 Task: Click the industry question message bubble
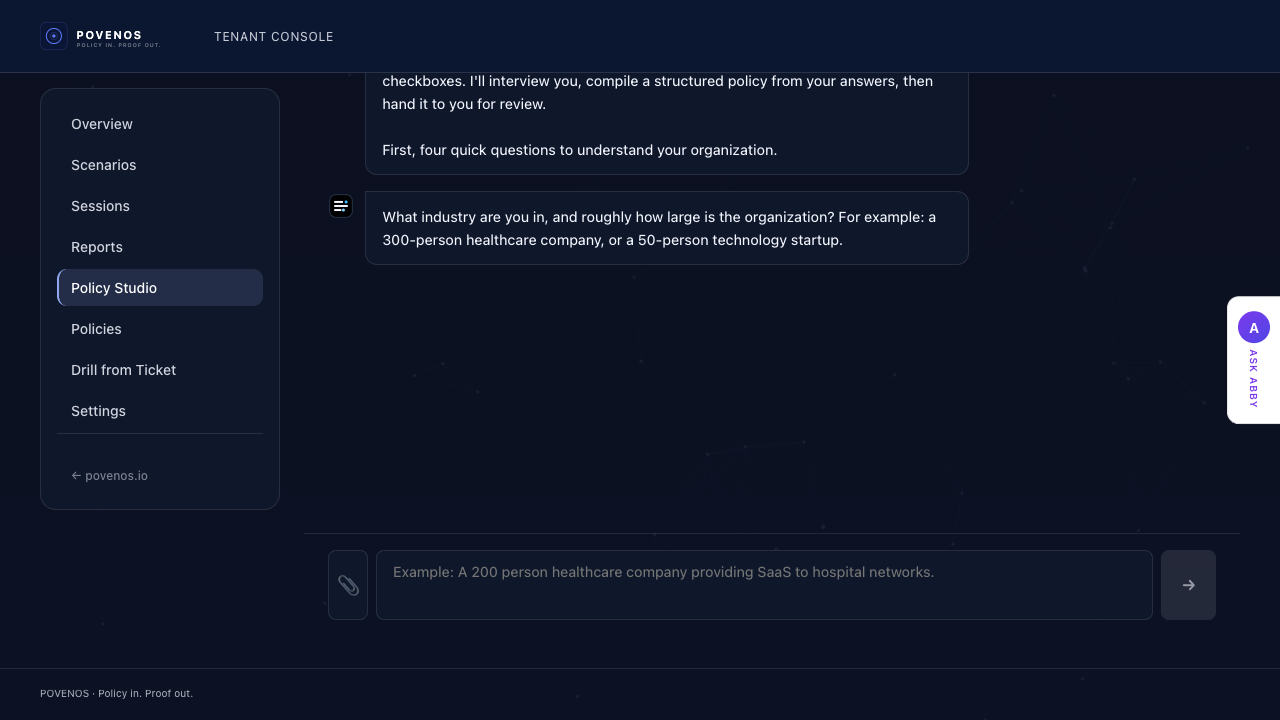tap(667, 228)
